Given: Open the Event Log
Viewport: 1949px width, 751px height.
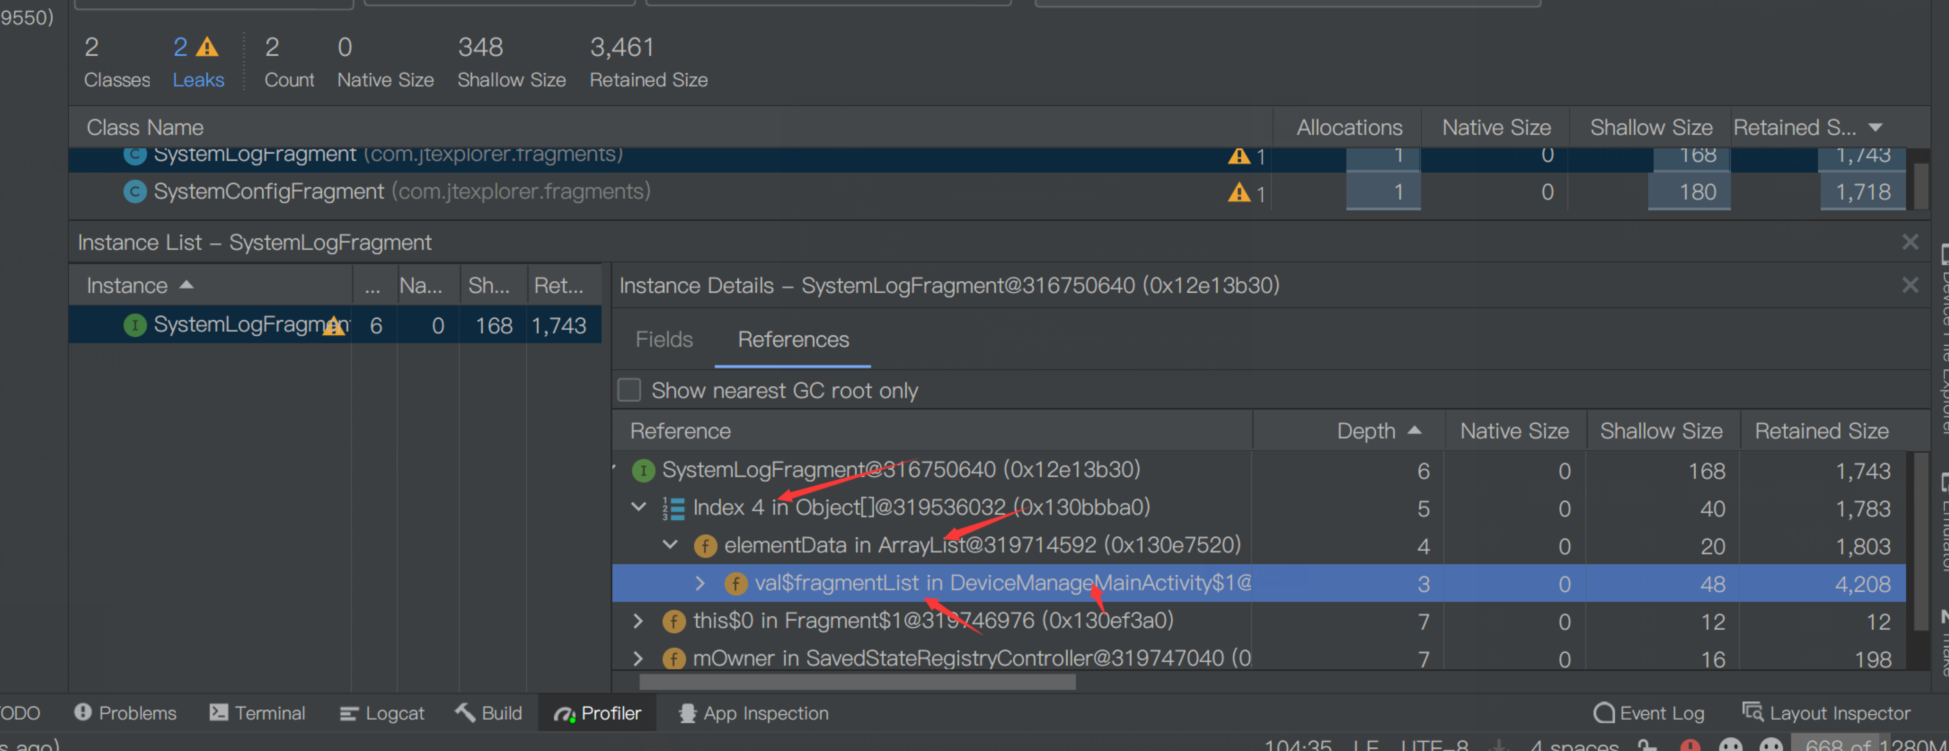Looking at the screenshot, I should (x=1649, y=713).
